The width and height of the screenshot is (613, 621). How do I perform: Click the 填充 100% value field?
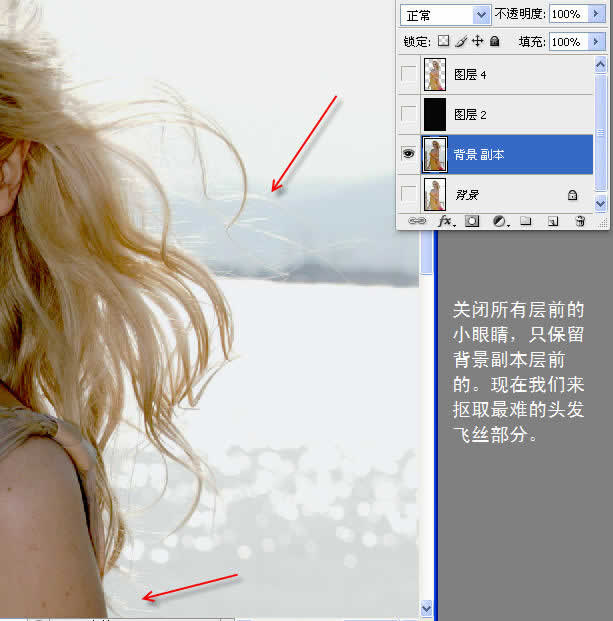tap(569, 41)
